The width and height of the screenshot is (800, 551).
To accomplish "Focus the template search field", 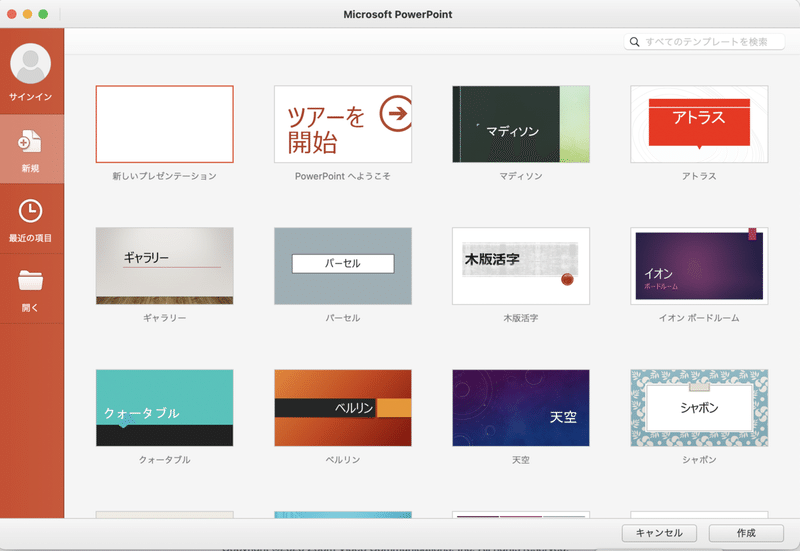I will [x=704, y=42].
